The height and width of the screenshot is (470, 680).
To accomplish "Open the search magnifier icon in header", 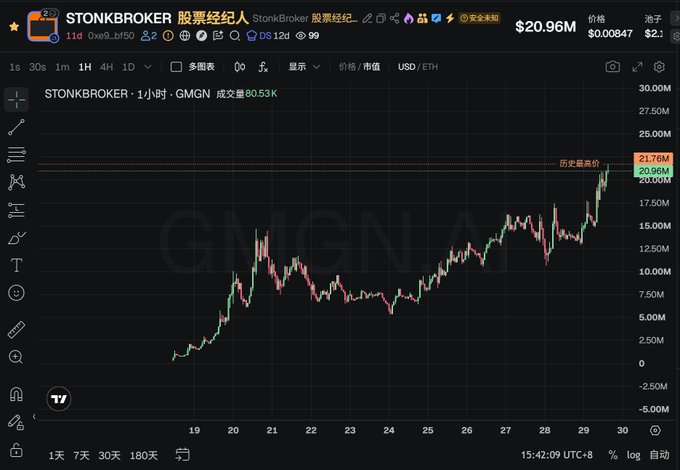I will coord(235,36).
